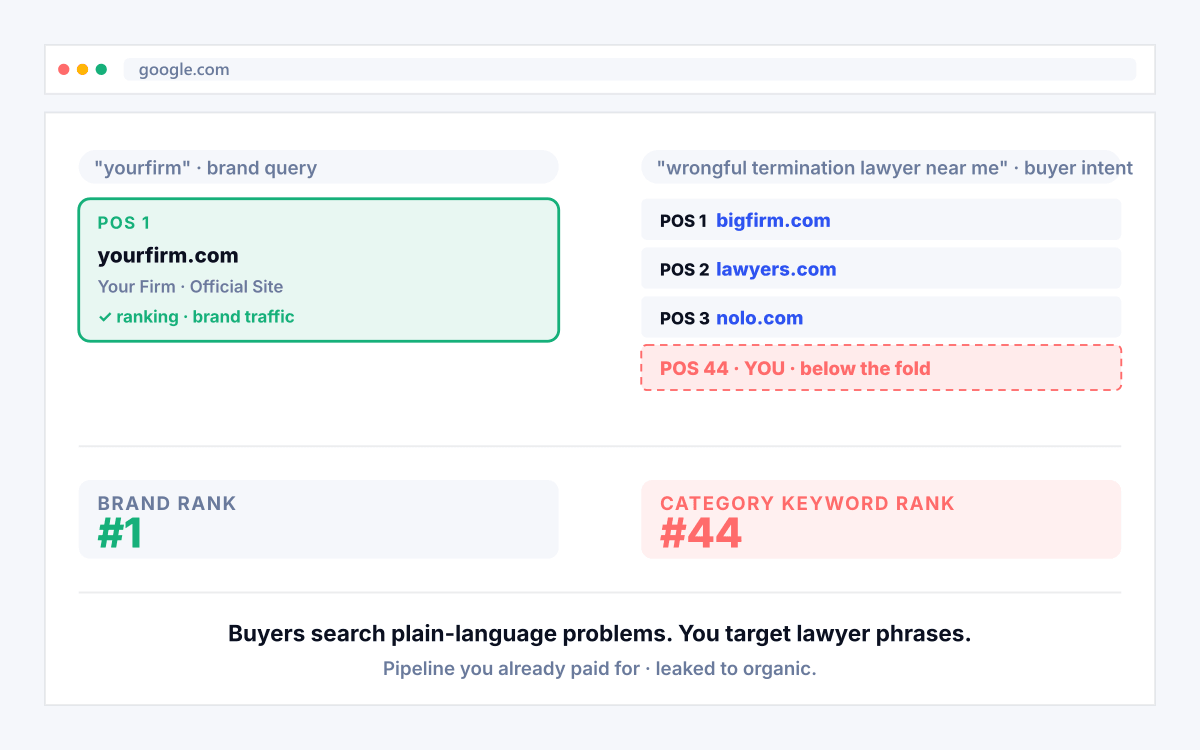Click the POS 2 result row
This screenshot has width=1200, height=750.
(881, 269)
